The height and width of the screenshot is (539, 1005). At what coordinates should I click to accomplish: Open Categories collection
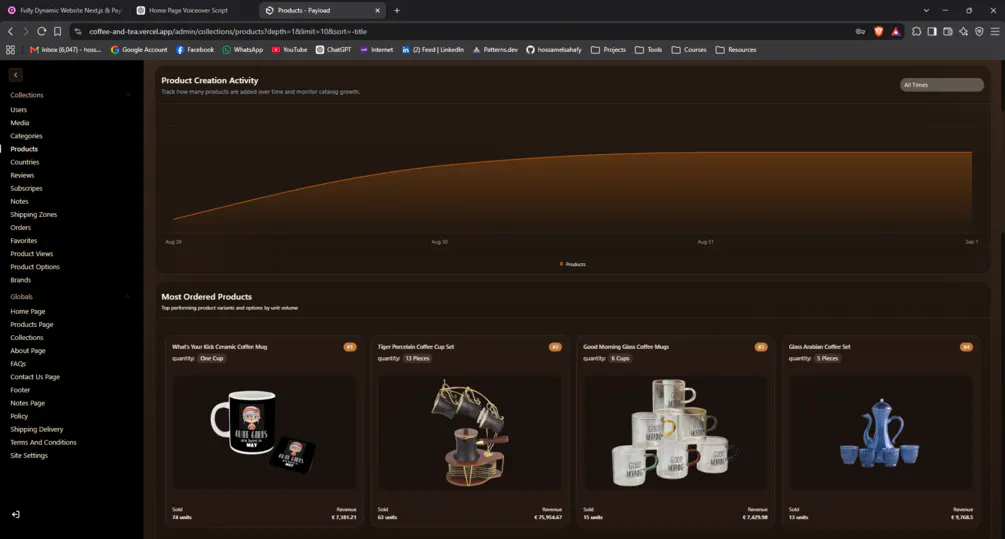[x=26, y=136]
